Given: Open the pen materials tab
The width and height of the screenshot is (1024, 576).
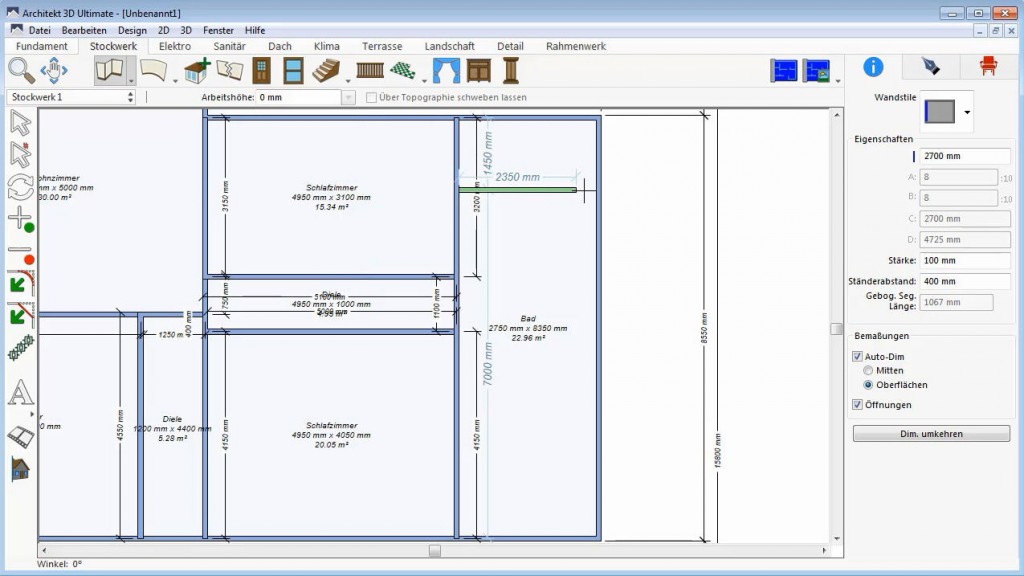Looking at the screenshot, I should tap(931, 67).
